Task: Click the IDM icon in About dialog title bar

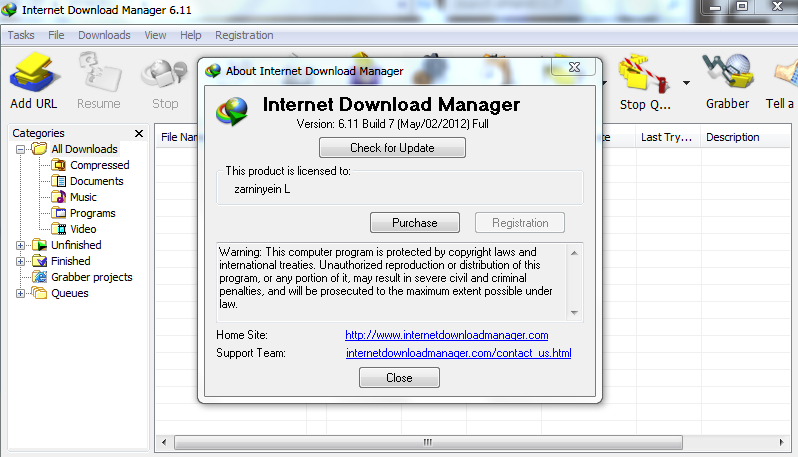Action: (x=213, y=71)
